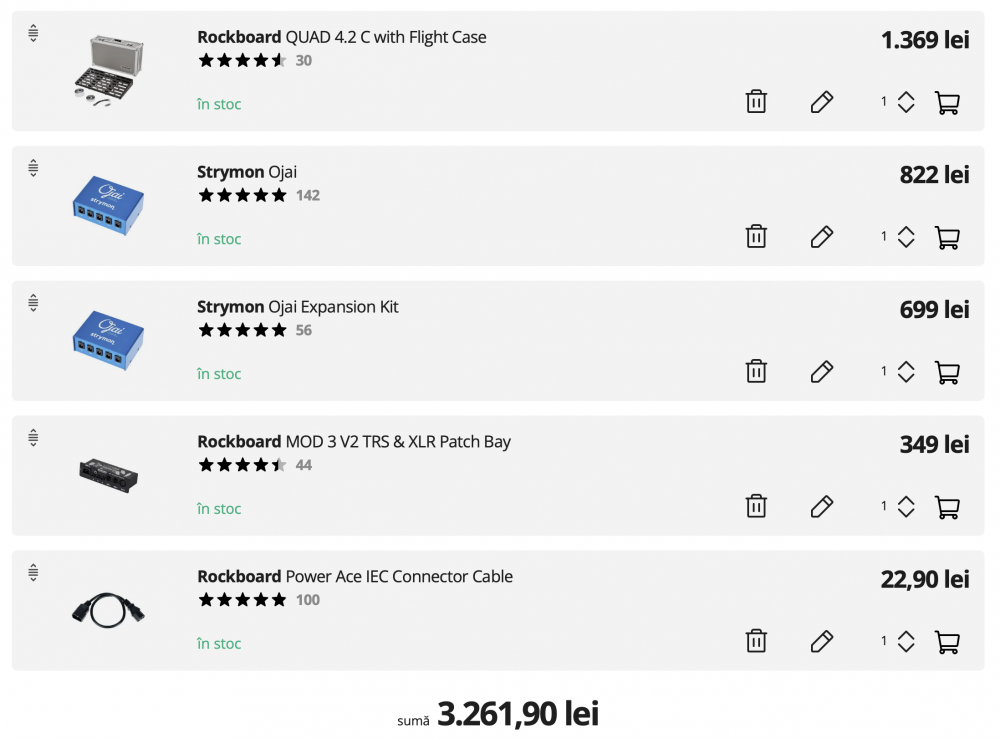1000x739 pixels.
Task: Add Strymon Ojai Expansion Kit to cart
Action: tap(946, 372)
